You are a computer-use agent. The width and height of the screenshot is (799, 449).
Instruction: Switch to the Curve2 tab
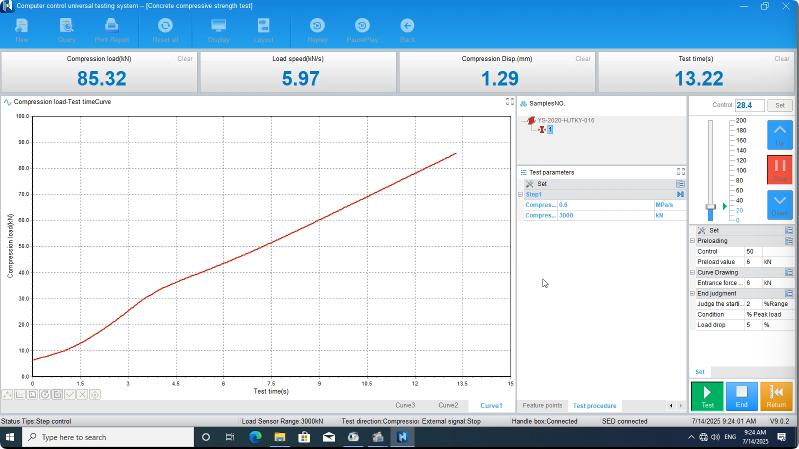tap(448, 406)
